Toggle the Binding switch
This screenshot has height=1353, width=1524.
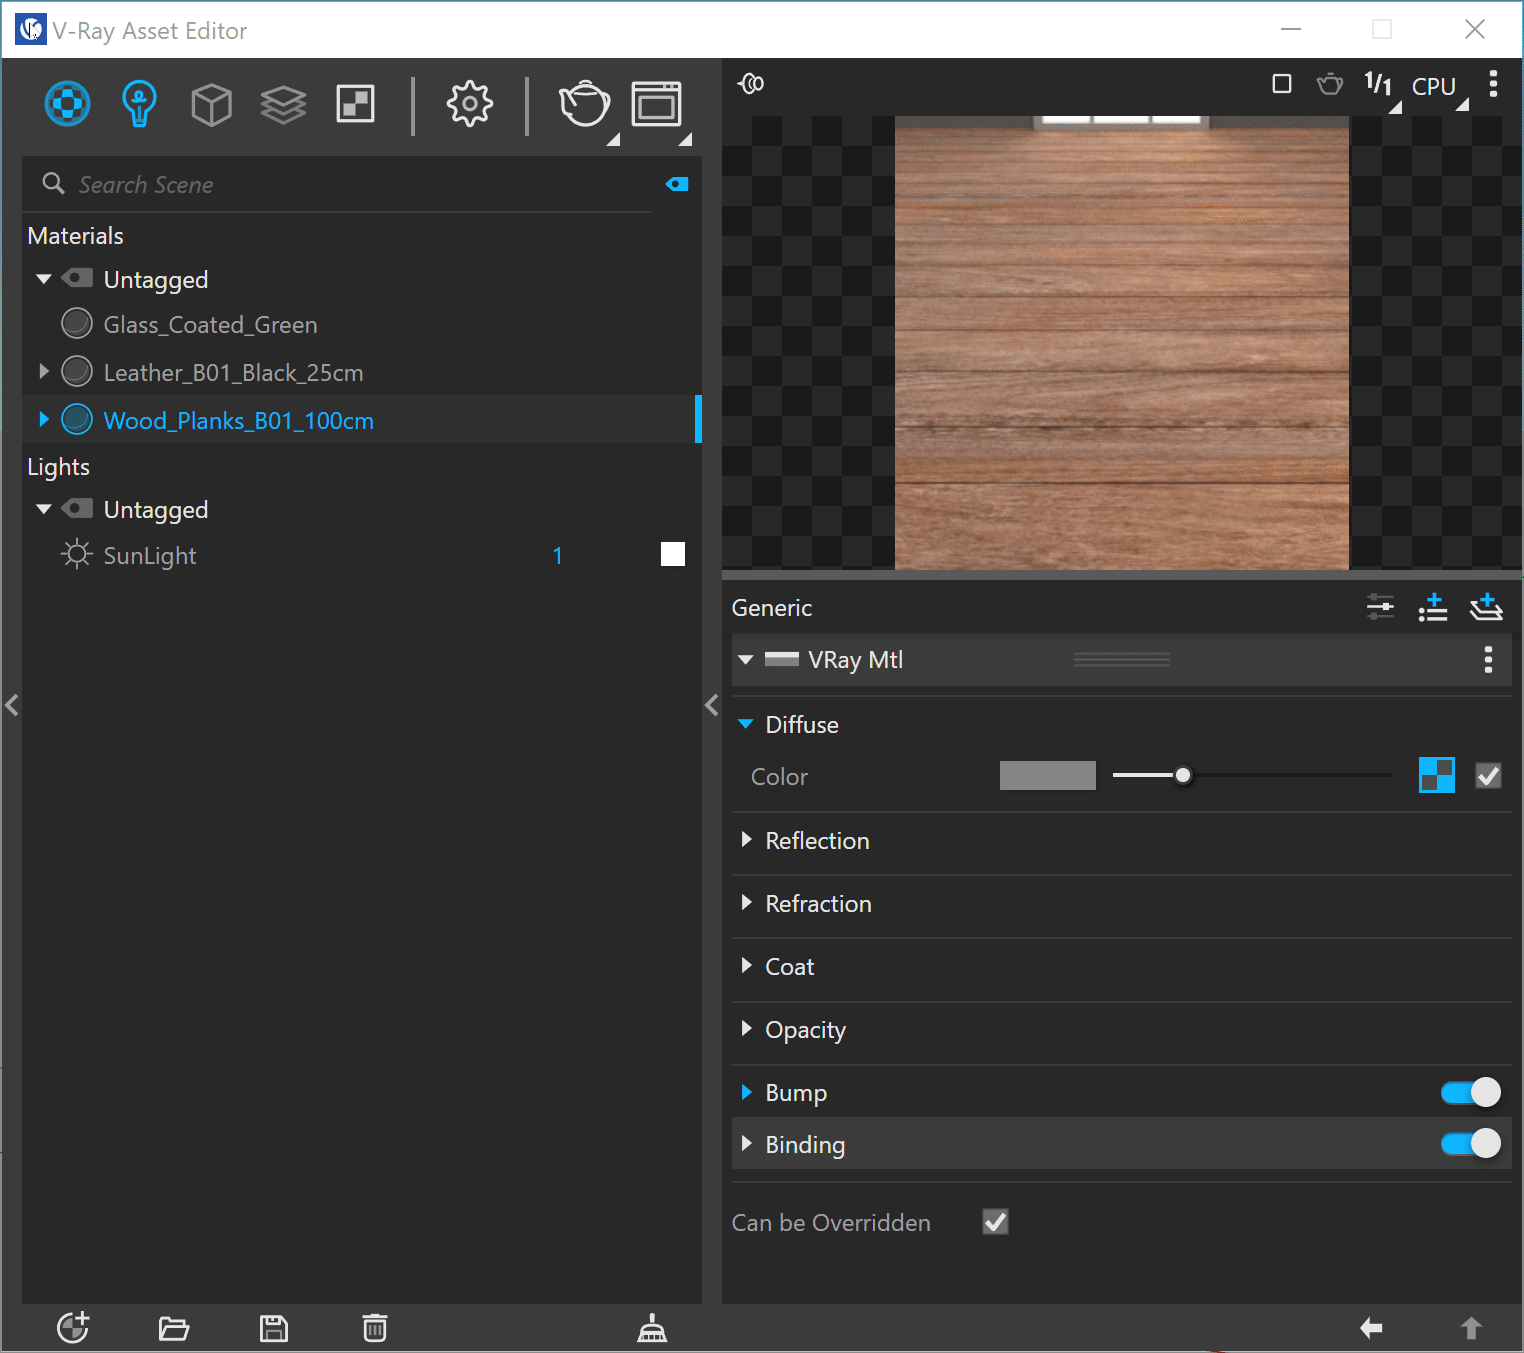[x=1471, y=1143]
